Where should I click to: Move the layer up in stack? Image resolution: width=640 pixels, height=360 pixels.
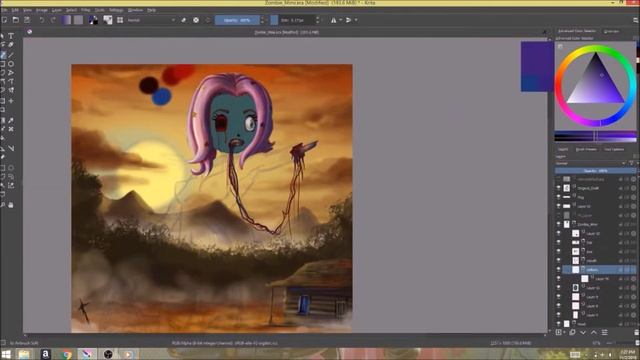tap(593, 332)
